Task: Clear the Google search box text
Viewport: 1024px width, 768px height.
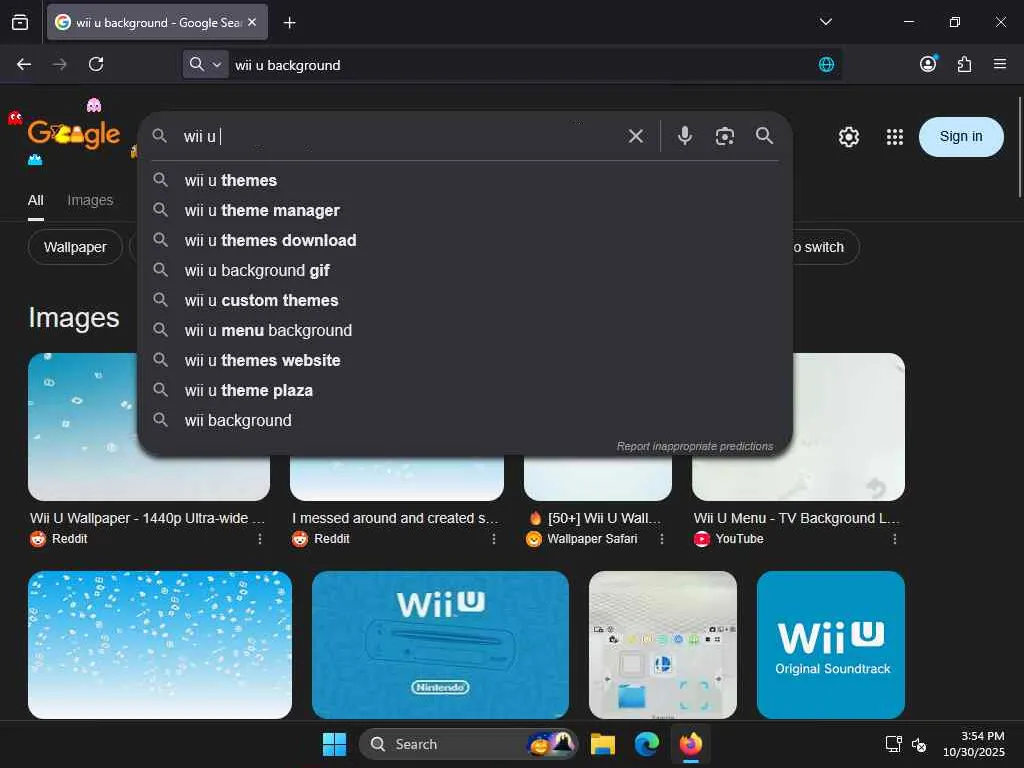Action: click(635, 136)
